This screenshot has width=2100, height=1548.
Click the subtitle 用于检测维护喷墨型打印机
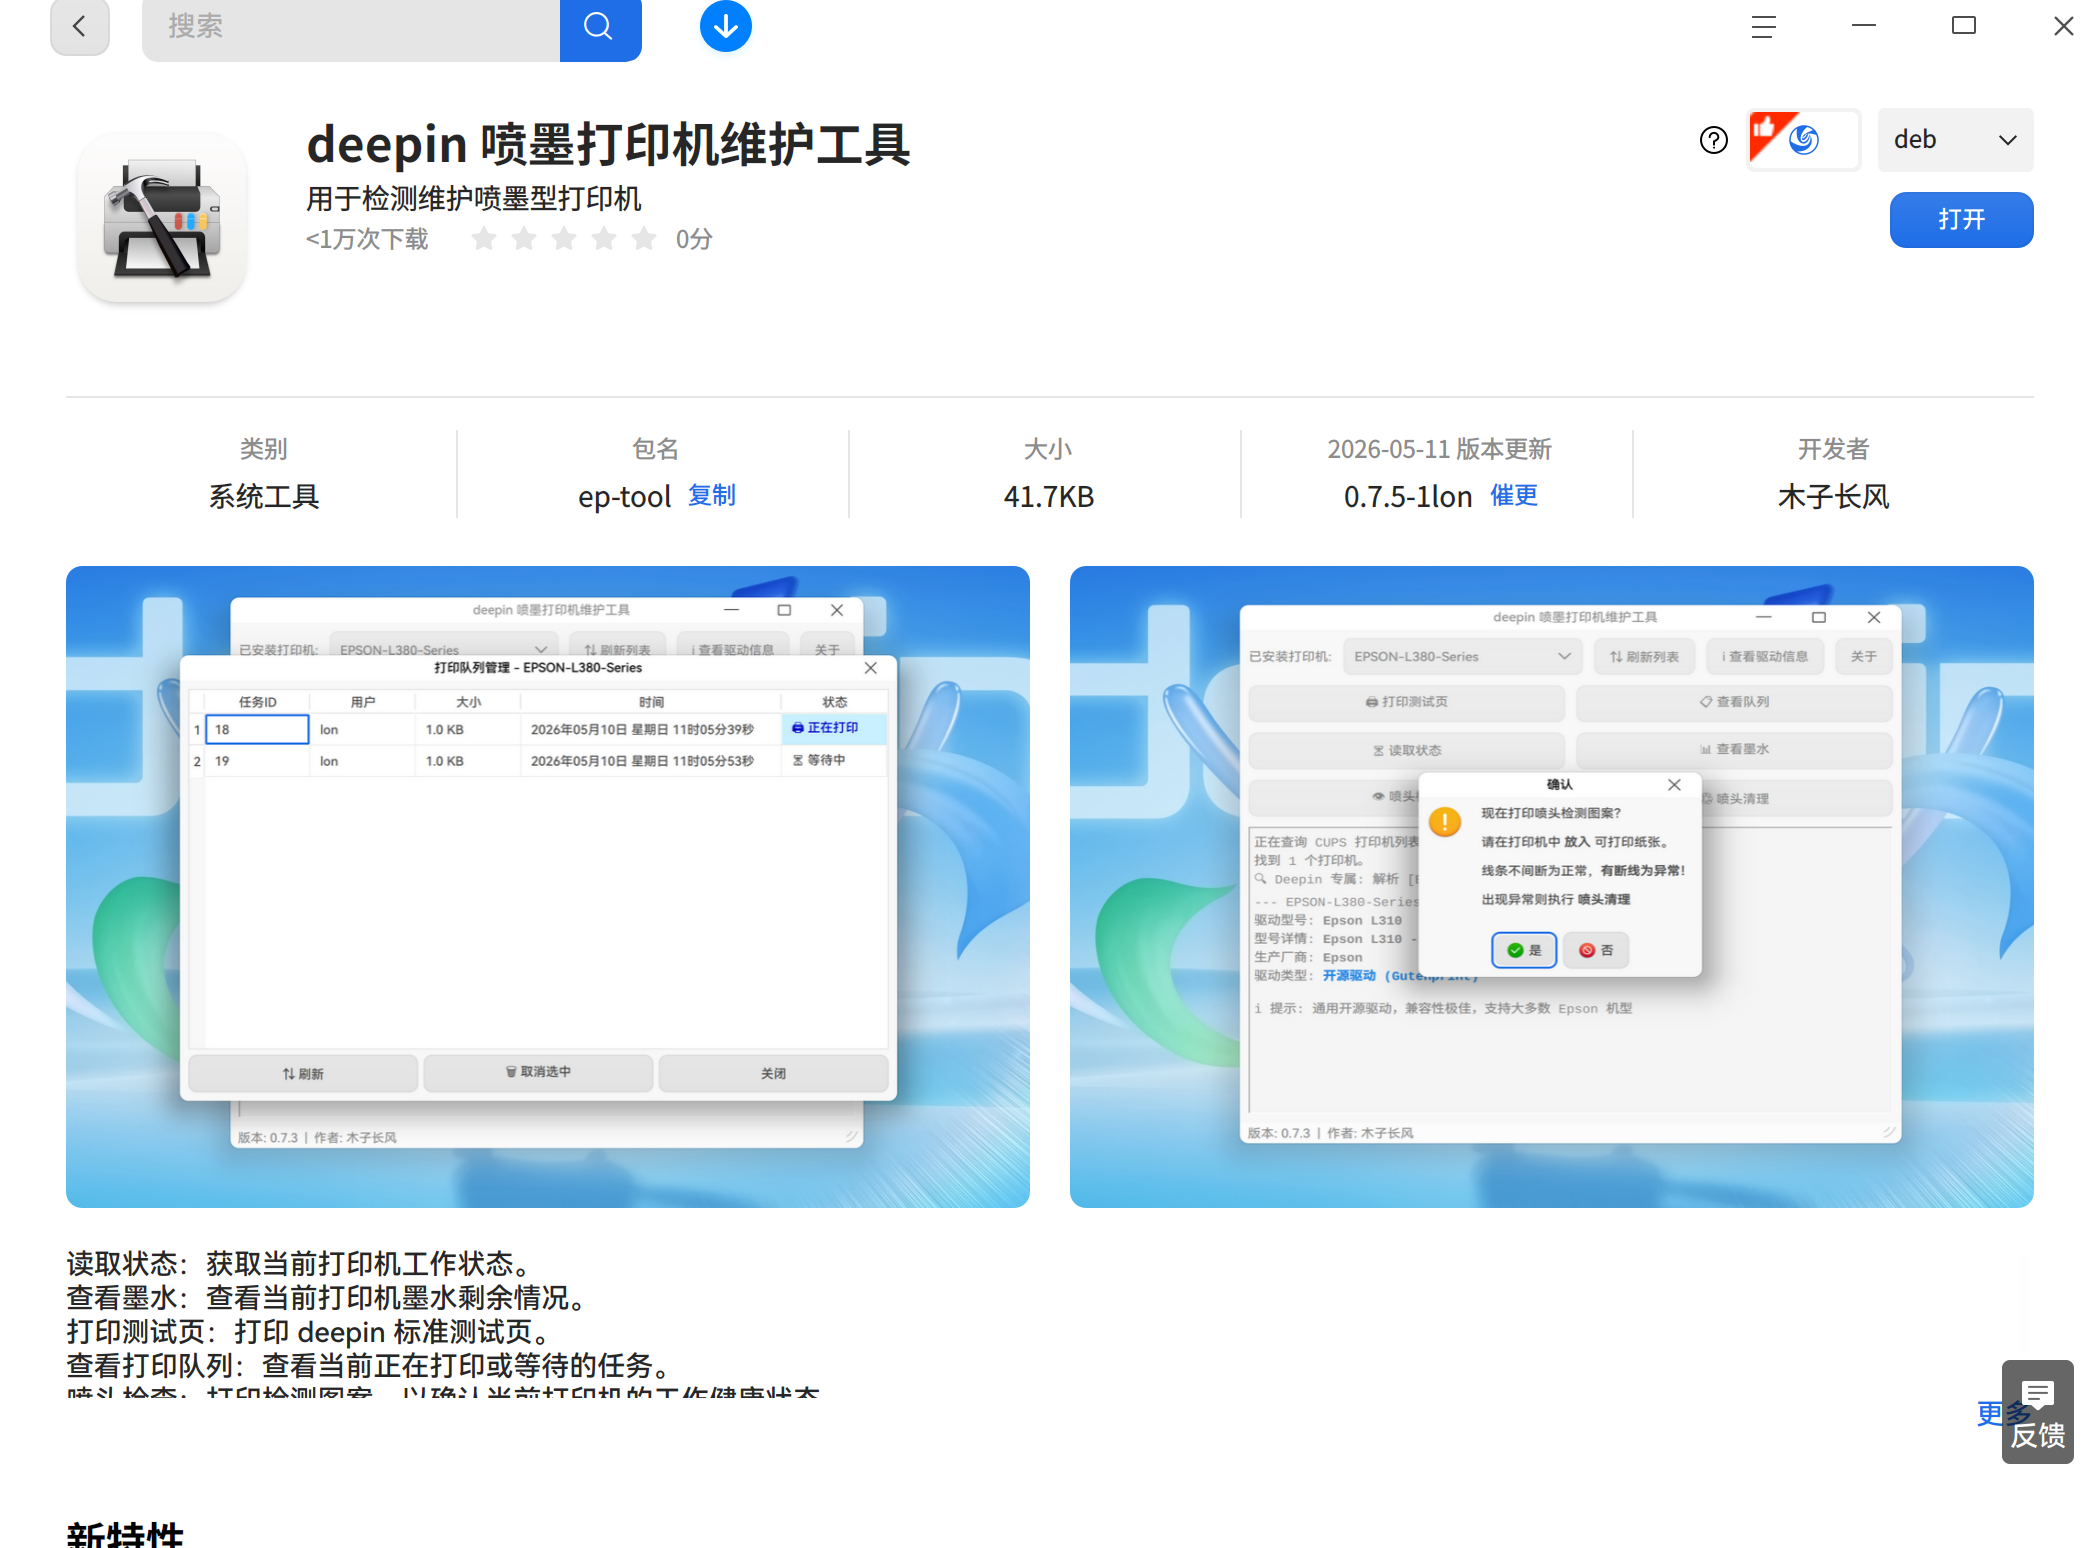[x=474, y=198]
